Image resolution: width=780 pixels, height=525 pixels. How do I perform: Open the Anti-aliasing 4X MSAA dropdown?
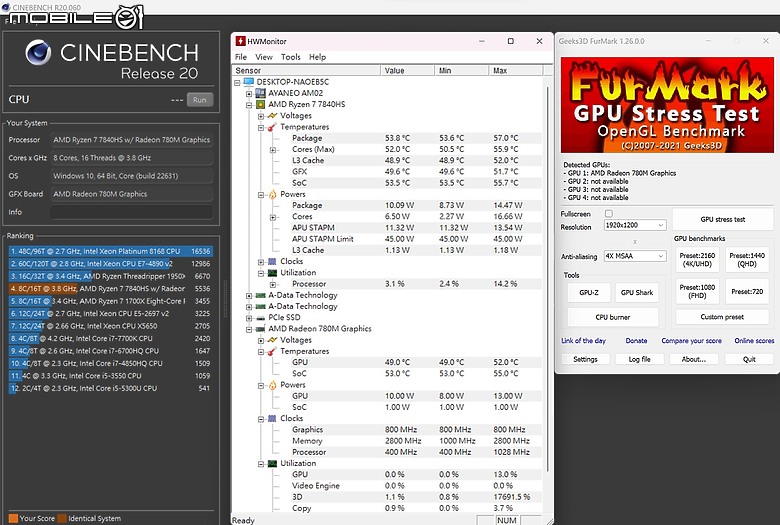tap(635, 256)
